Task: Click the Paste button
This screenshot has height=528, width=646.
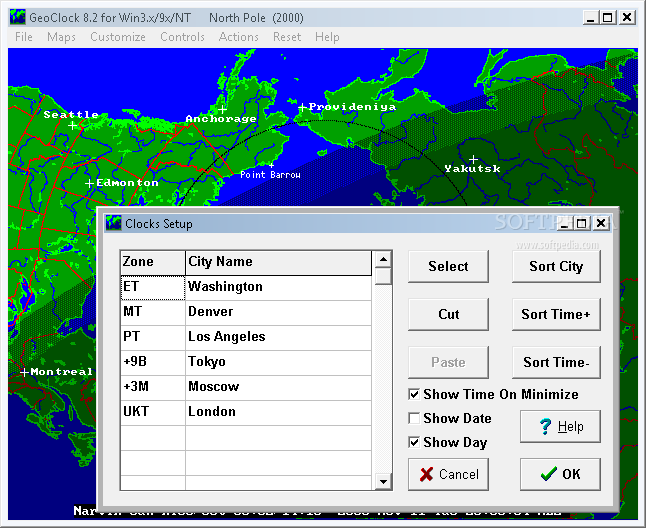Action: click(448, 362)
